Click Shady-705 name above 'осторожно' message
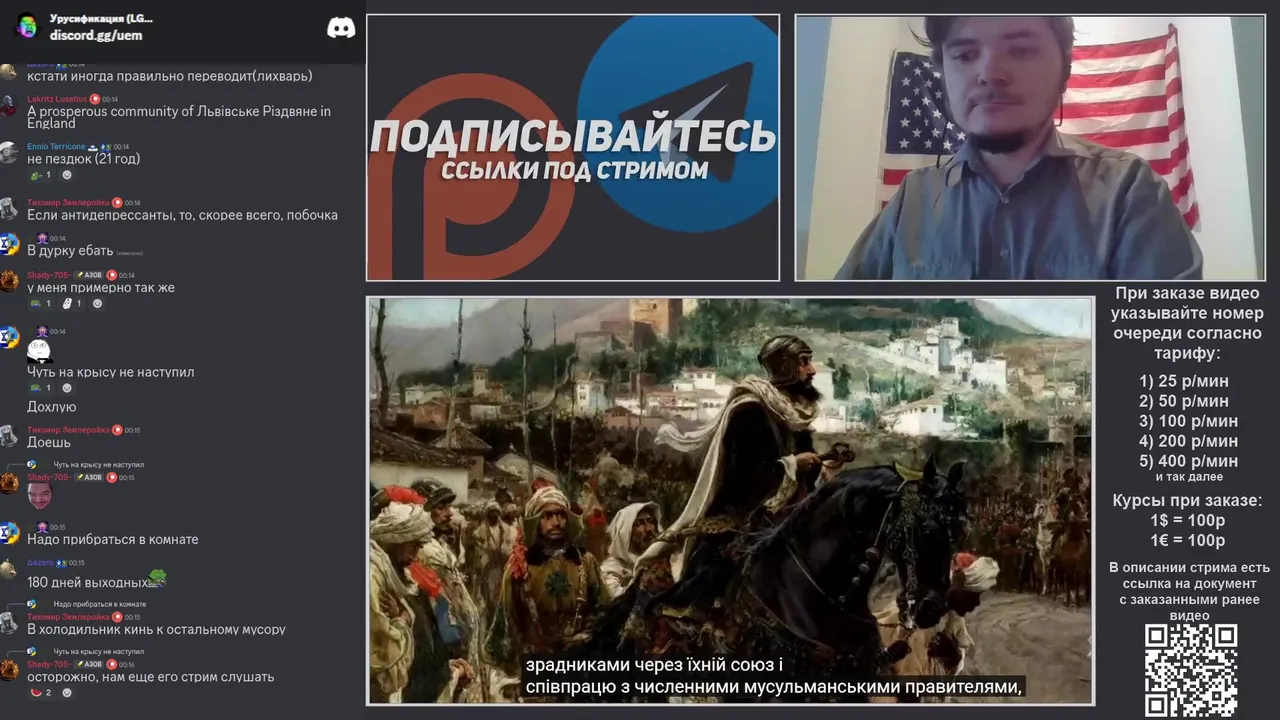This screenshot has width=1280, height=720. tap(49, 664)
